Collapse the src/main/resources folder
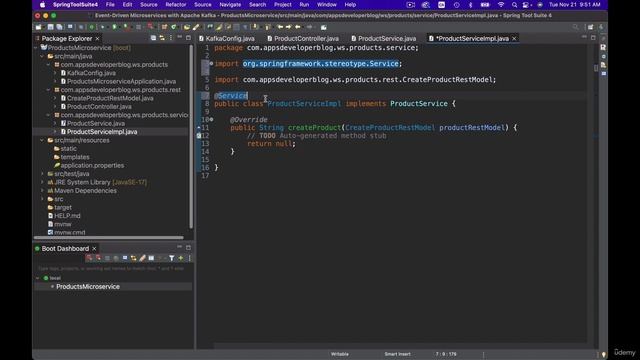The height and width of the screenshot is (360, 640). point(42,140)
